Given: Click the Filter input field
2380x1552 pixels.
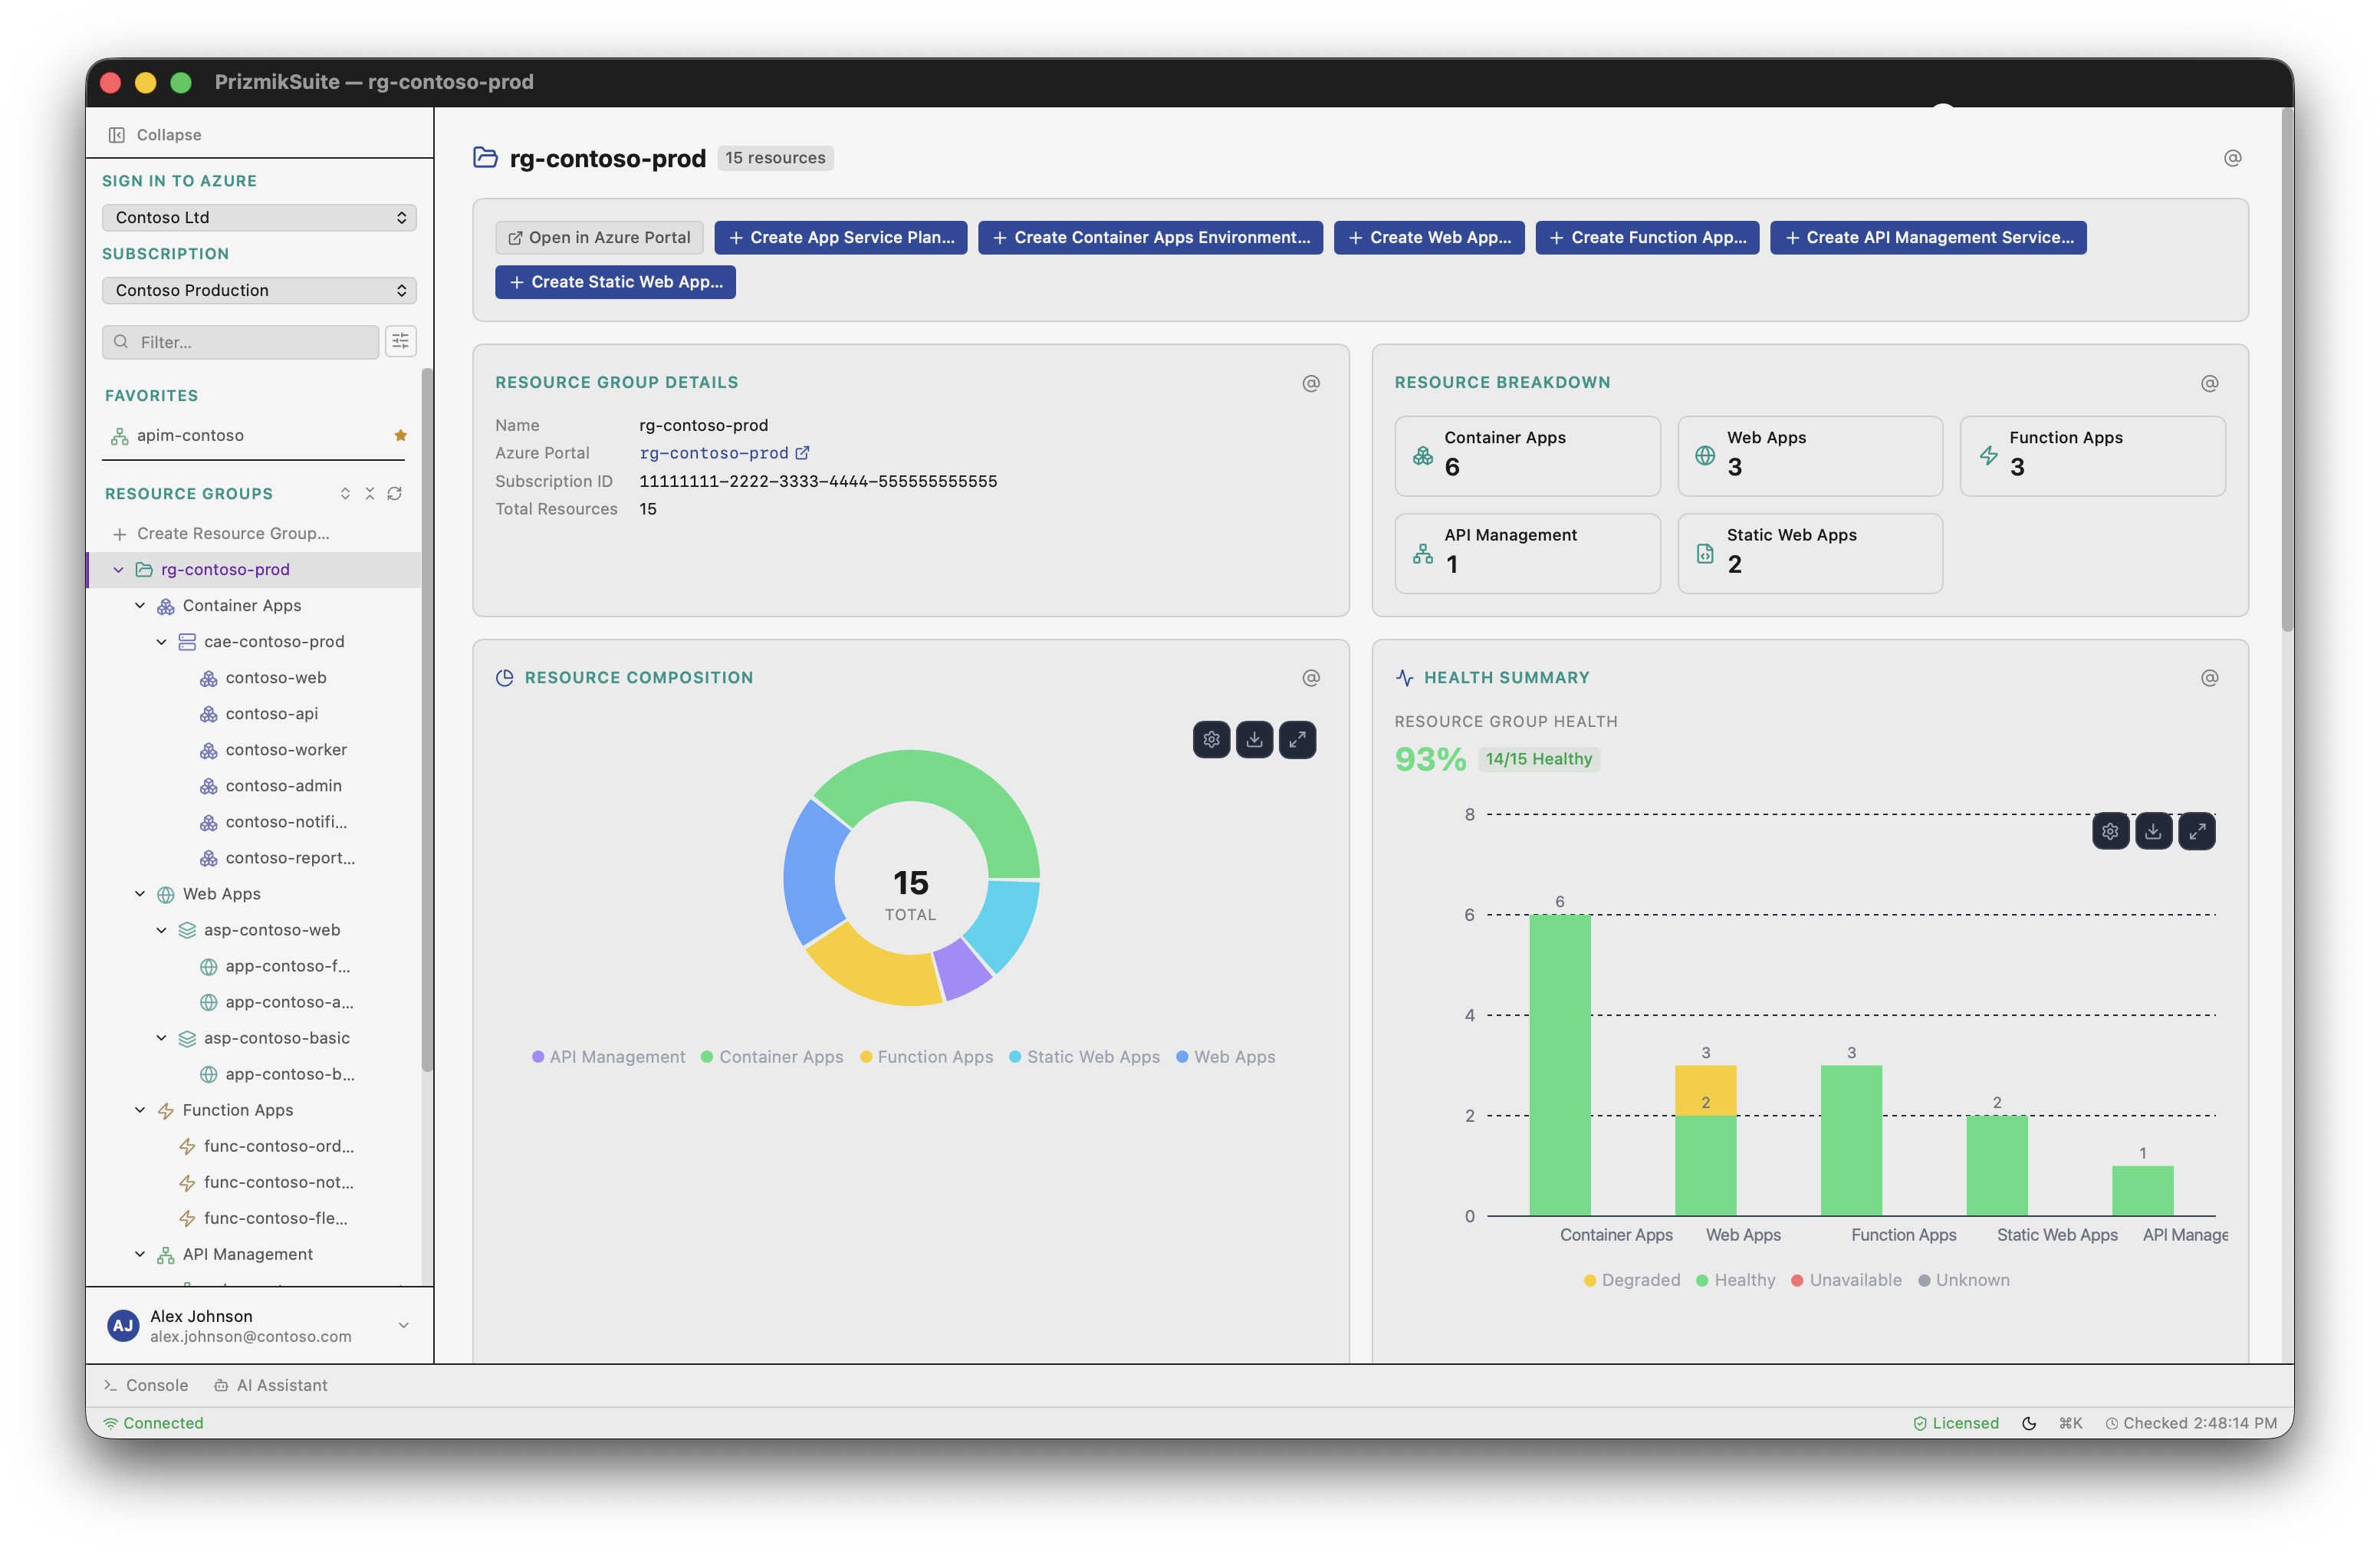Looking at the screenshot, I should point(240,341).
